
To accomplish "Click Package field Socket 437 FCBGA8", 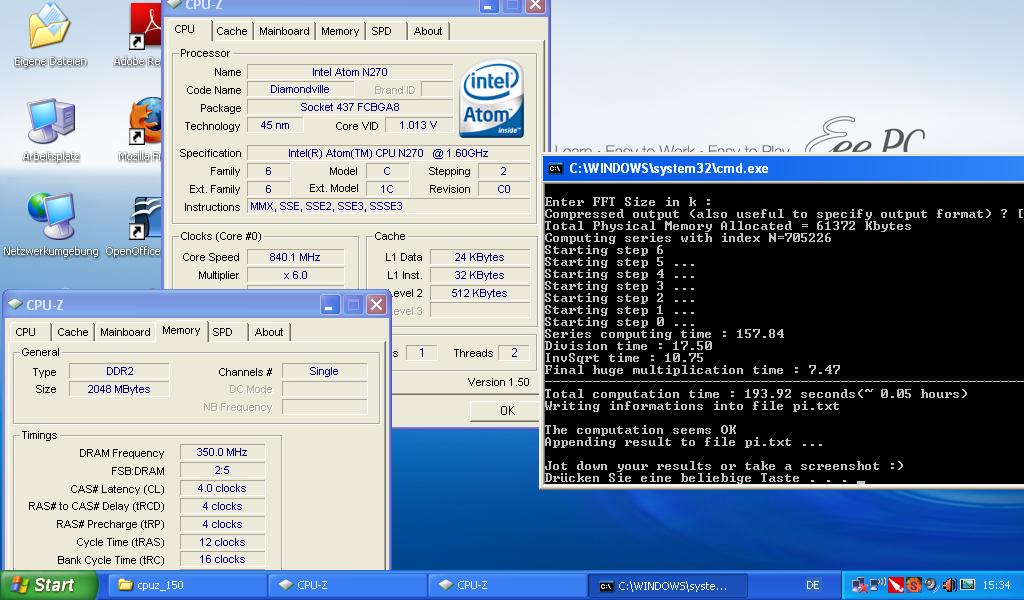I will [349, 107].
